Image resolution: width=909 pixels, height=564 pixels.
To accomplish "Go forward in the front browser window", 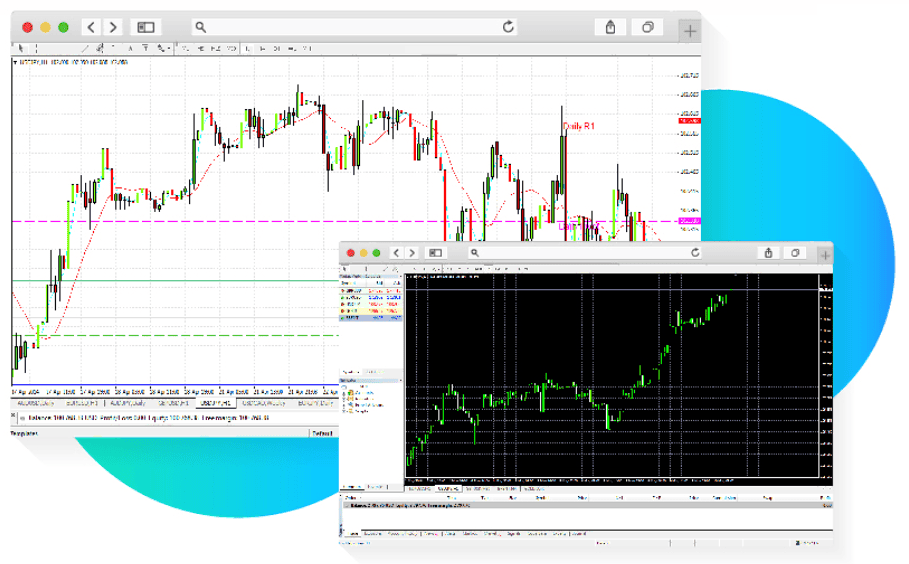I will point(412,253).
